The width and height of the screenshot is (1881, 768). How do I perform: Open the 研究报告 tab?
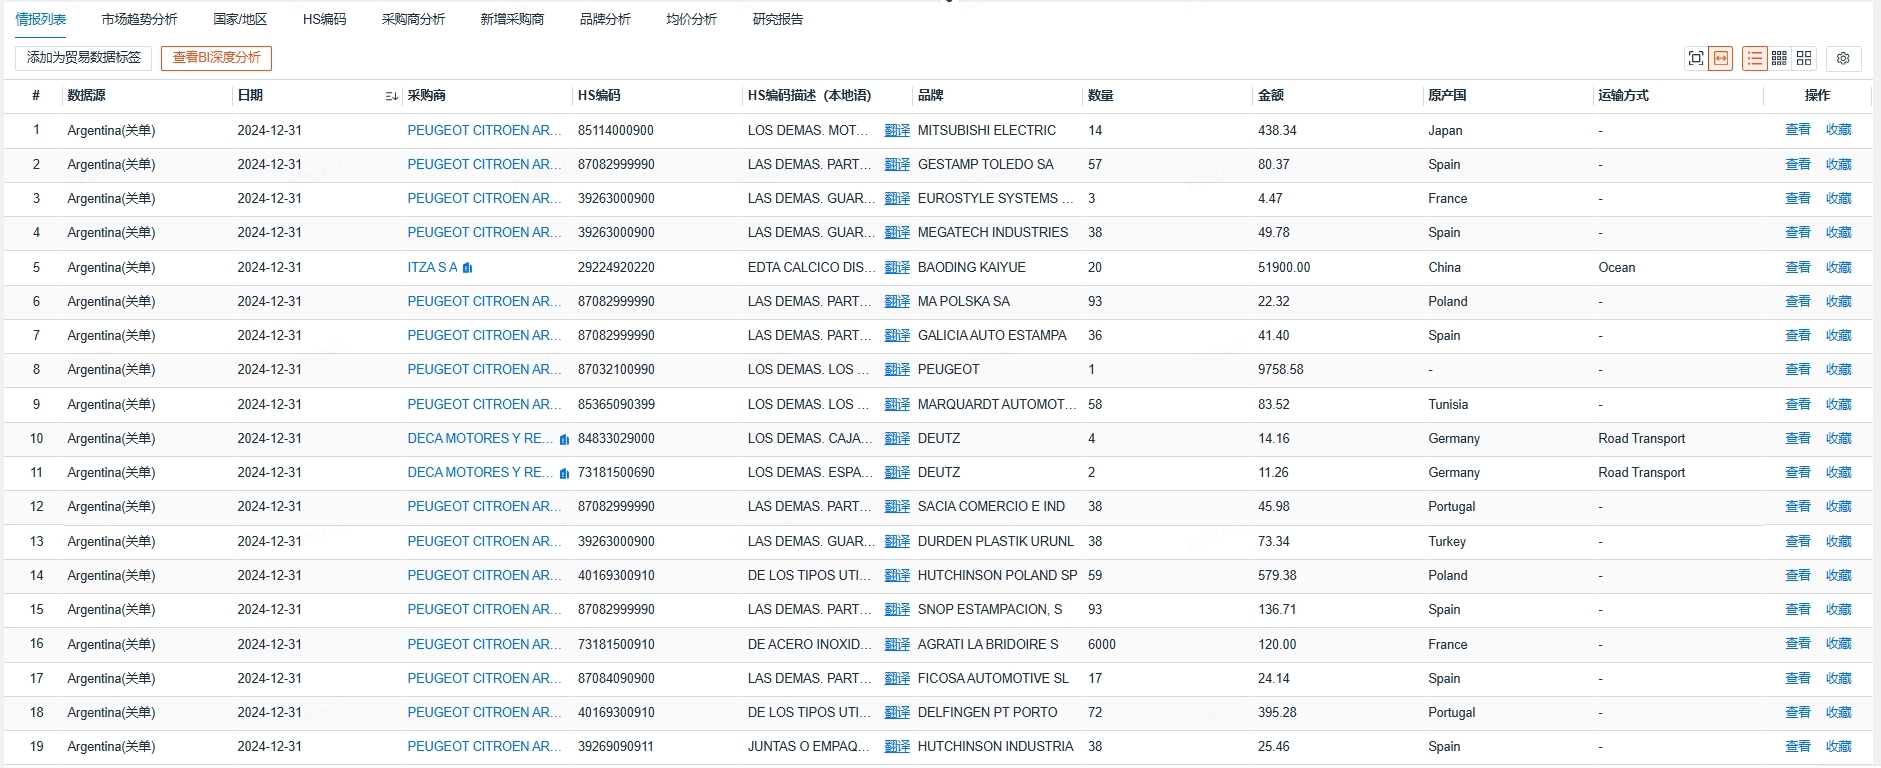778,19
